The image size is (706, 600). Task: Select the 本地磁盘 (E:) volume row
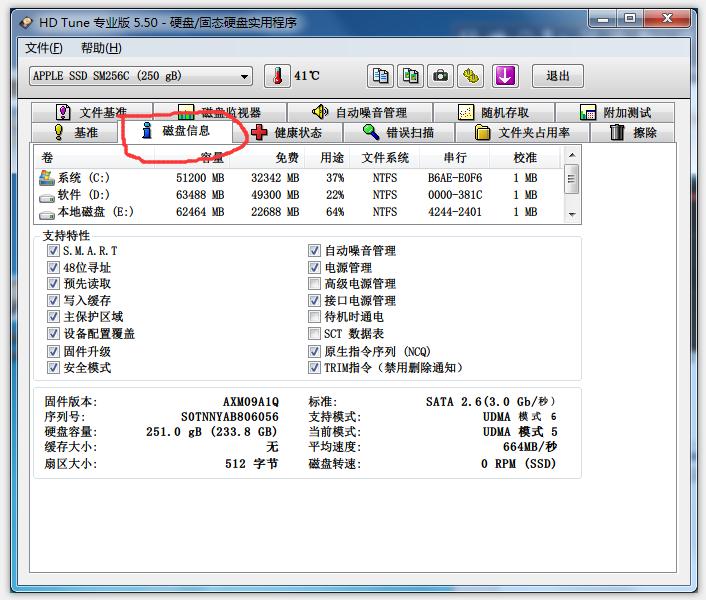(x=299, y=212)
